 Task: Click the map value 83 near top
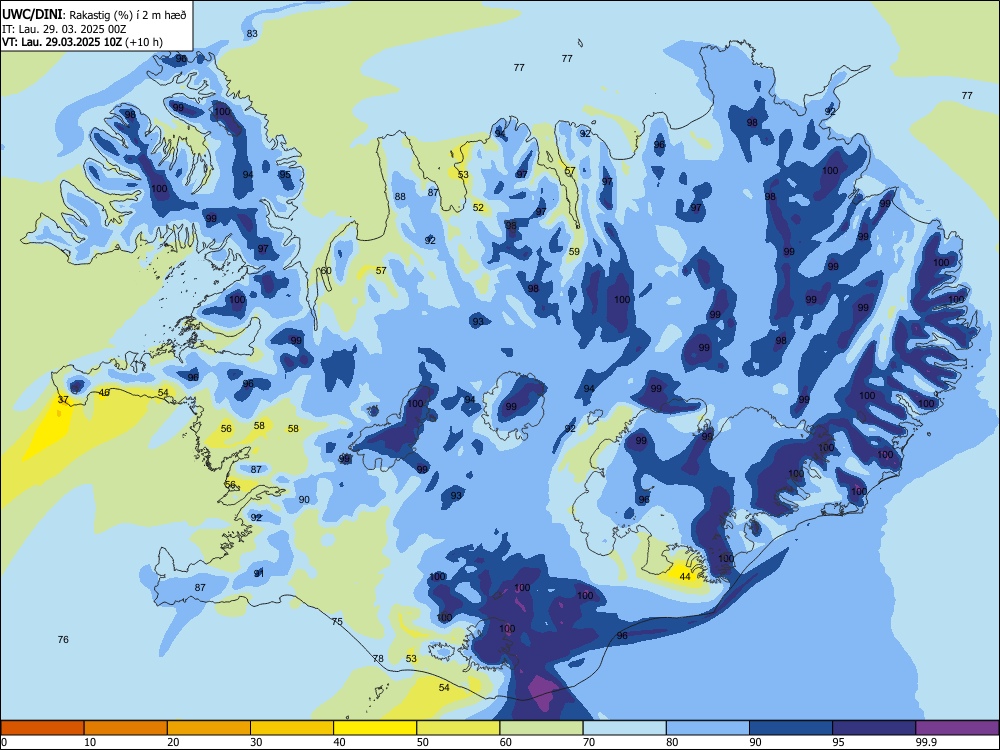click(x=253, y=33)
